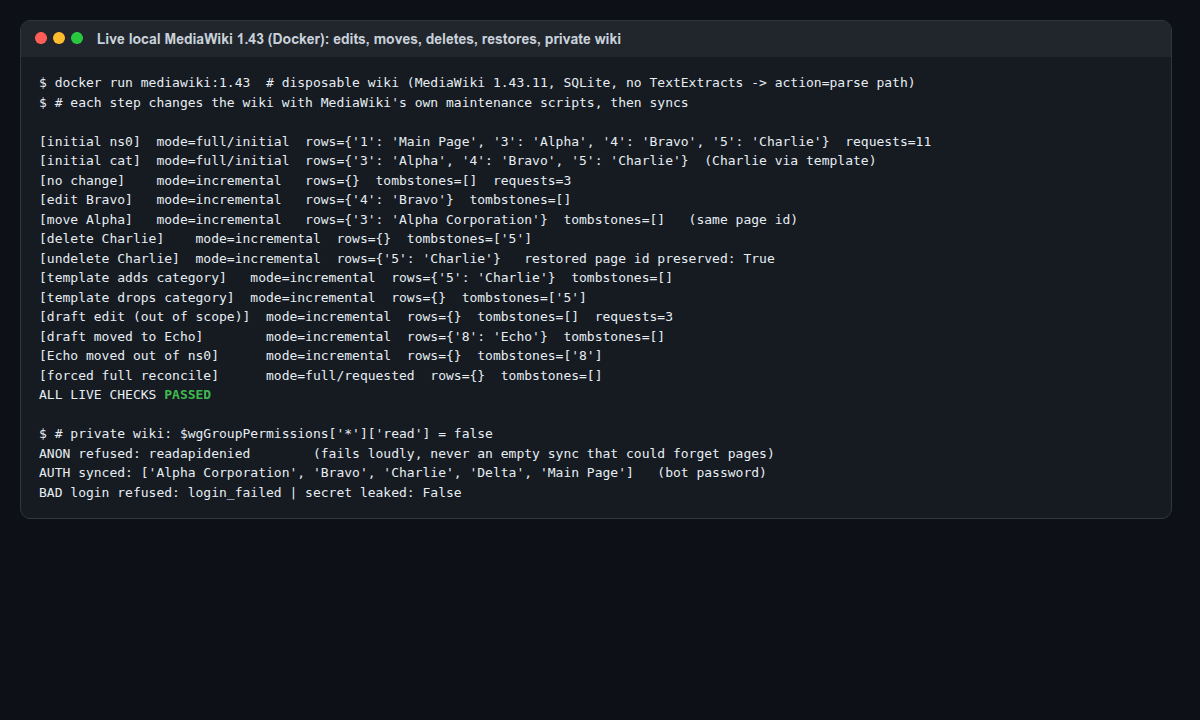
Task: Click the comment line 'each step changes the wiki'
Action: point(363,102)
